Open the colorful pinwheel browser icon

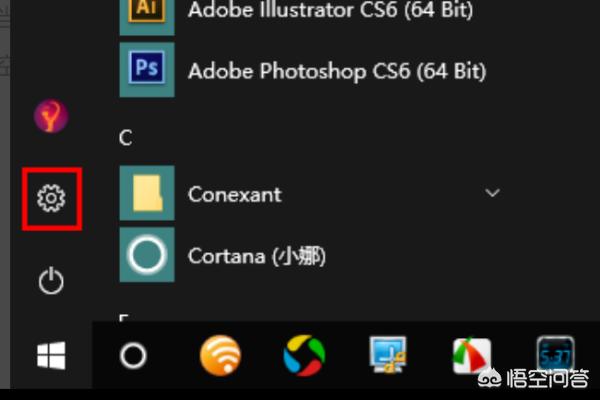[x=304, y=356]
